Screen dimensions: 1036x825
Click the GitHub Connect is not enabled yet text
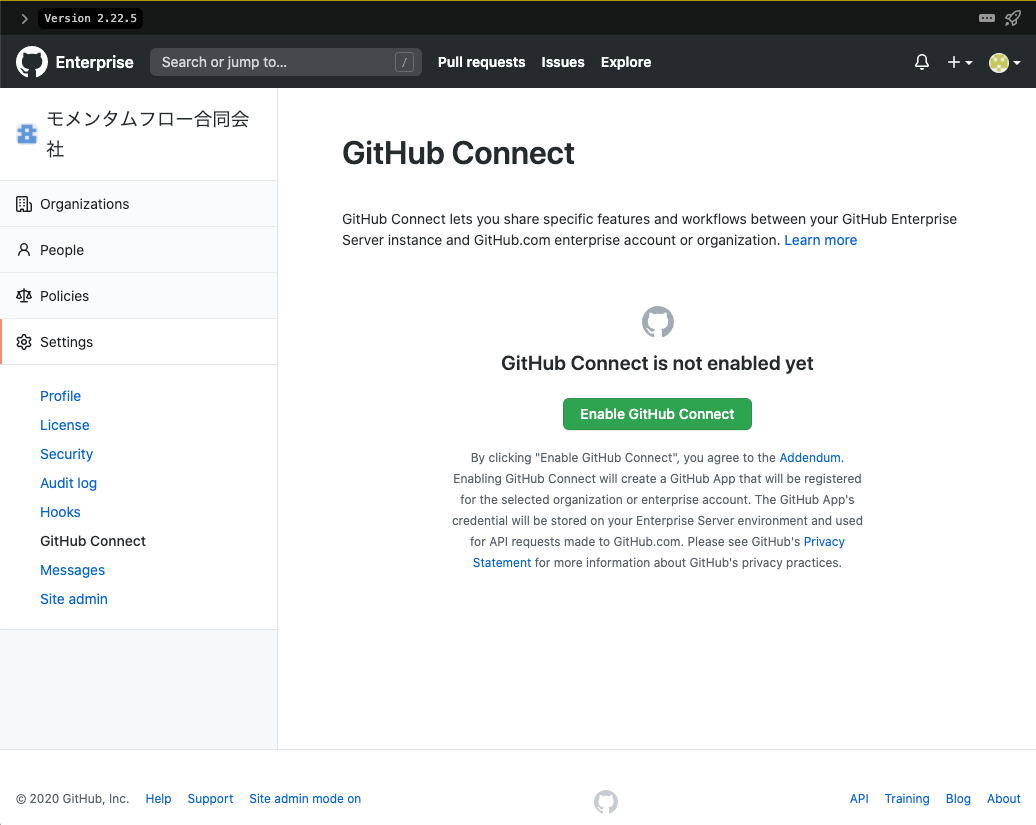click(x=657, y=363)
